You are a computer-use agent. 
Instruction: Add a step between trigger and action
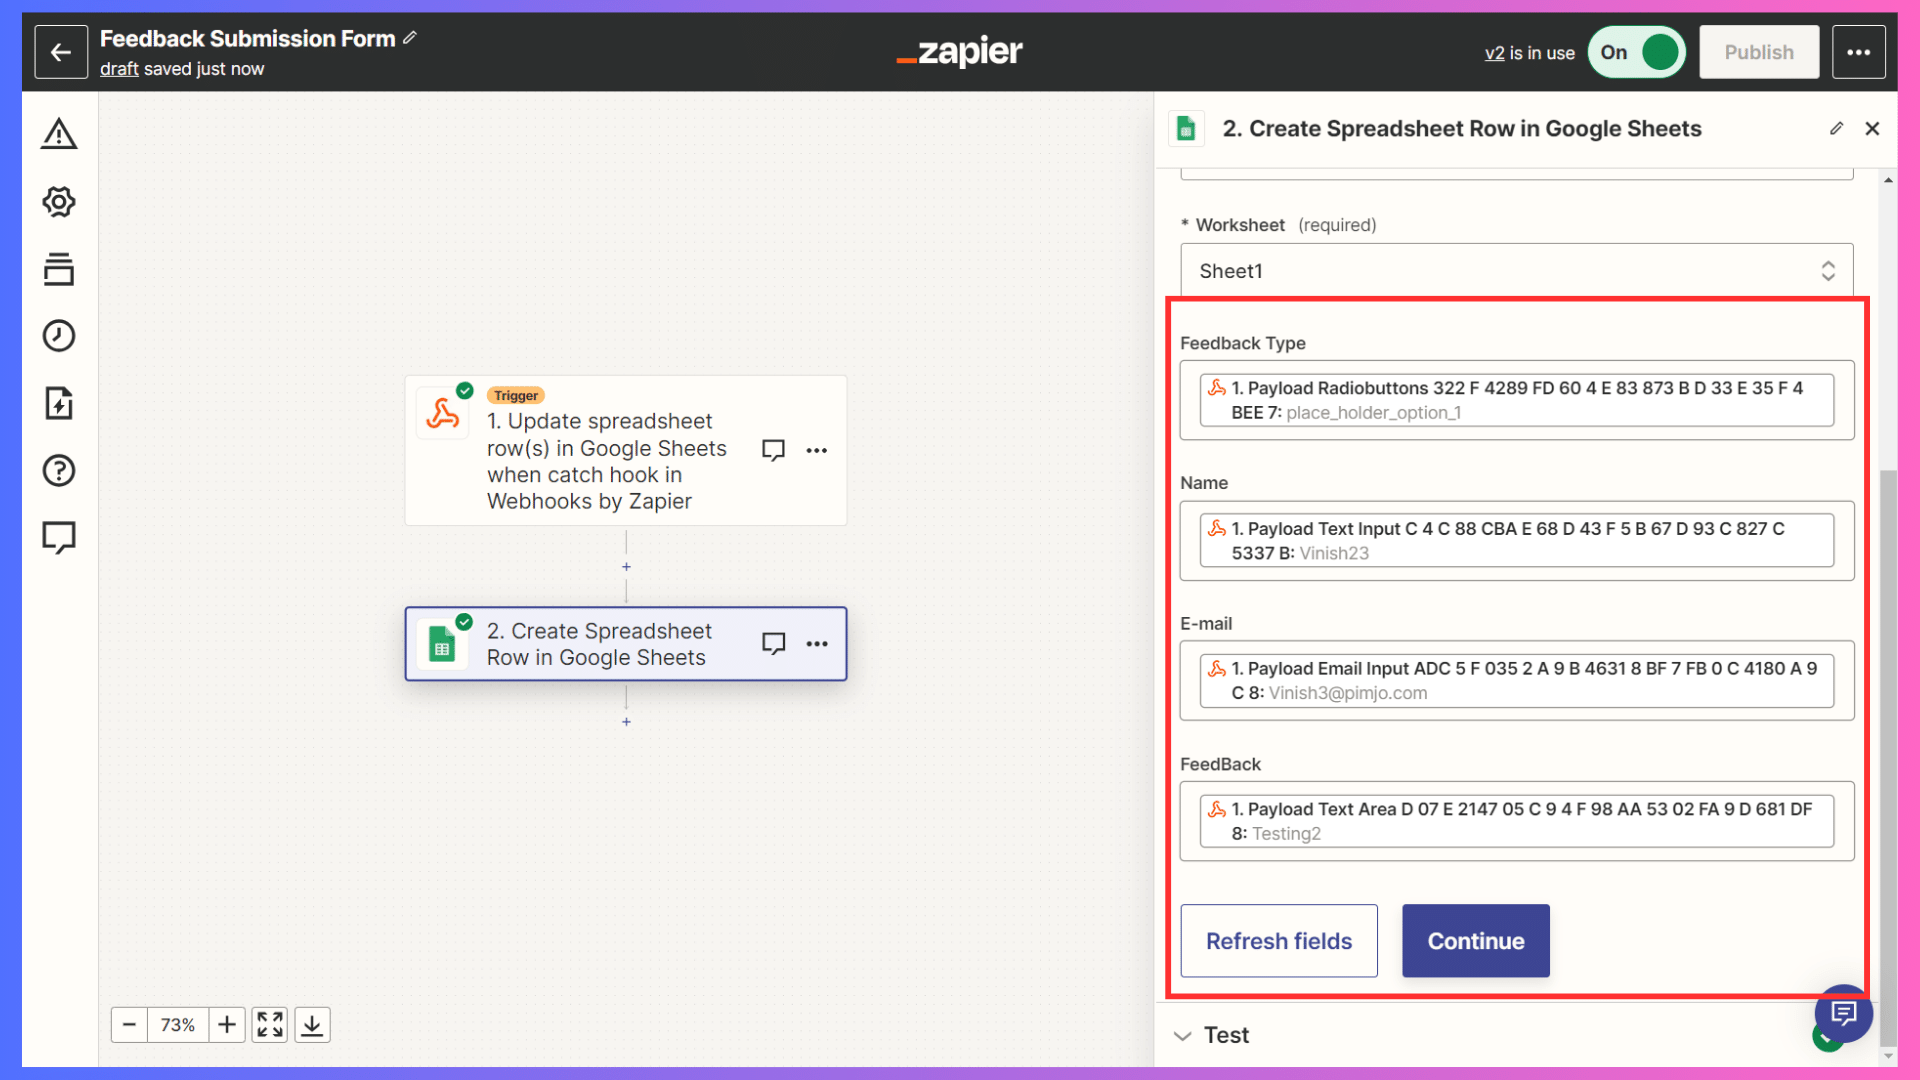[626, 567]
